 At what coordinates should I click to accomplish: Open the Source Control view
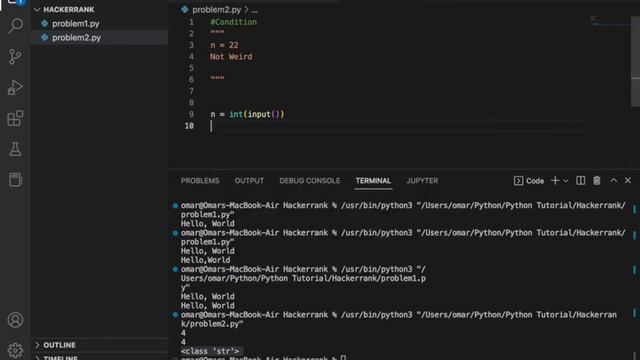[16, 57]
